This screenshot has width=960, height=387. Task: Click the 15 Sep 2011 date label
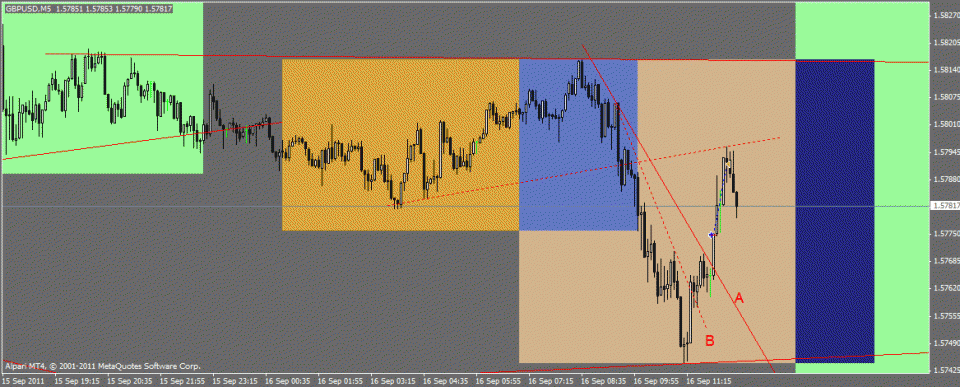coord(23,380)
